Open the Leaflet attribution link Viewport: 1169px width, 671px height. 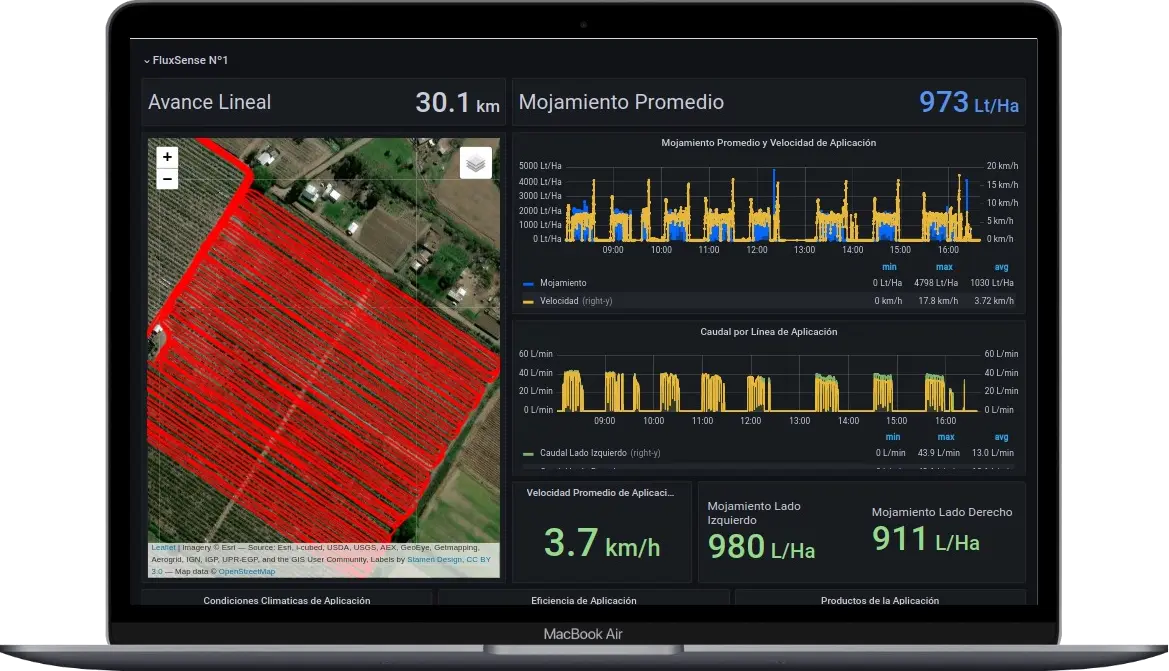pos(163,547)
